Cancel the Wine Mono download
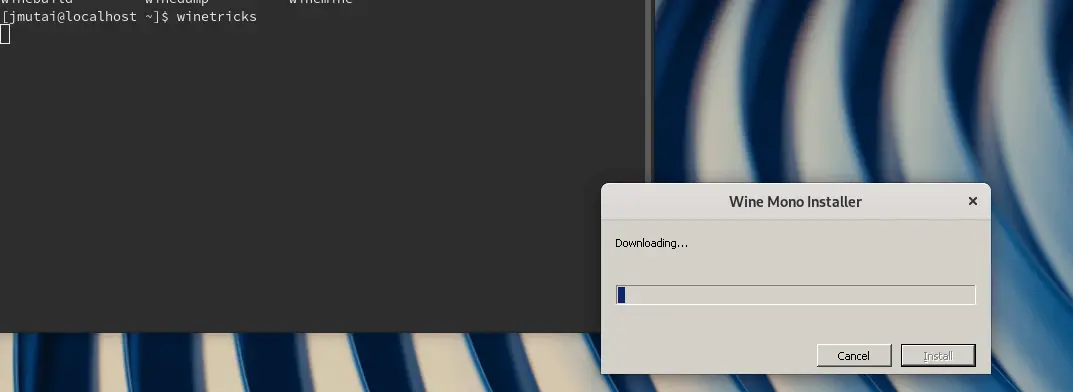 click(853, 356)
